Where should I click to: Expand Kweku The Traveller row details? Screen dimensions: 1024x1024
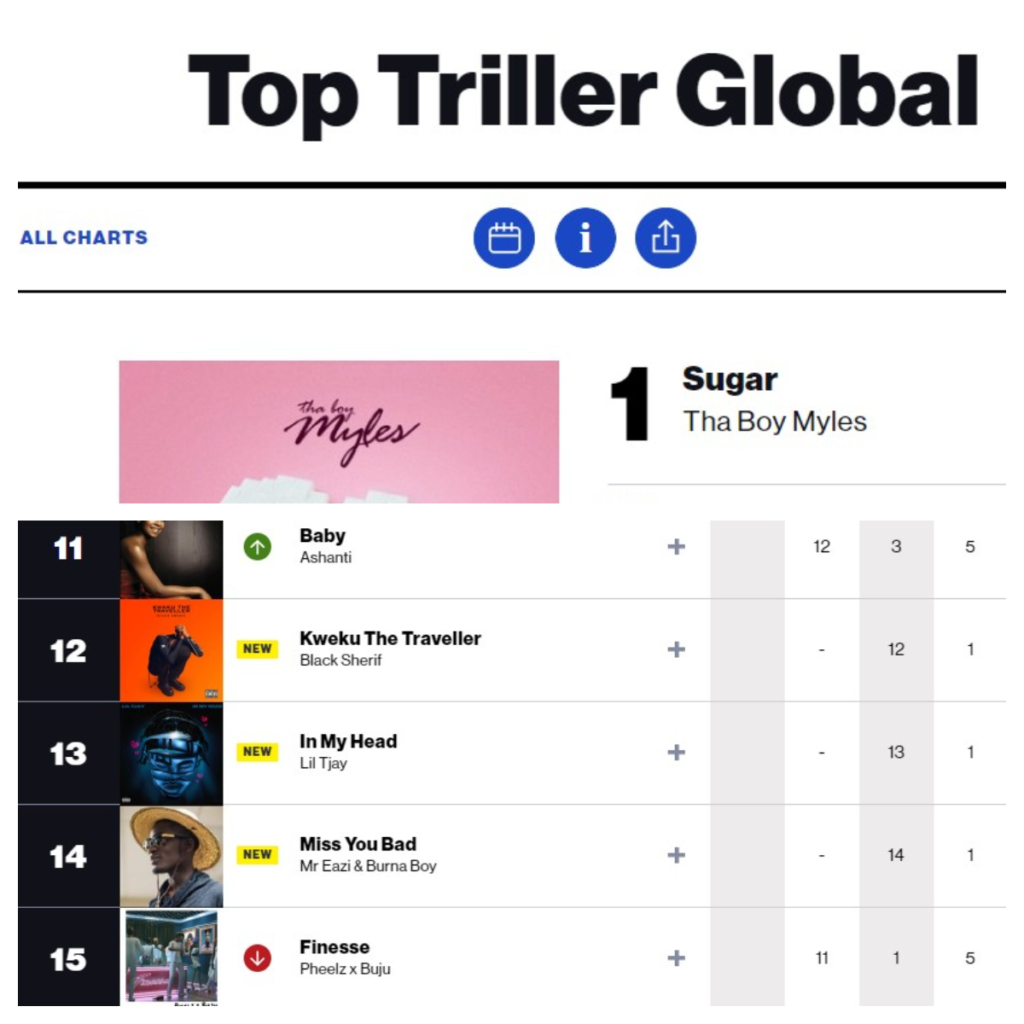click(x=677, y=649)
